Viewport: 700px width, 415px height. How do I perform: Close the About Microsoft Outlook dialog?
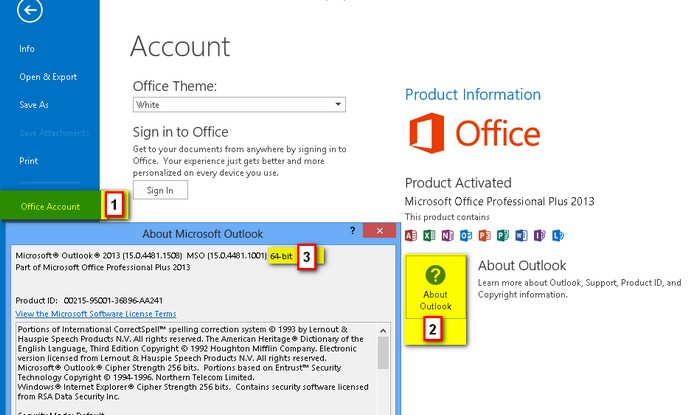(x=379, y=231)
